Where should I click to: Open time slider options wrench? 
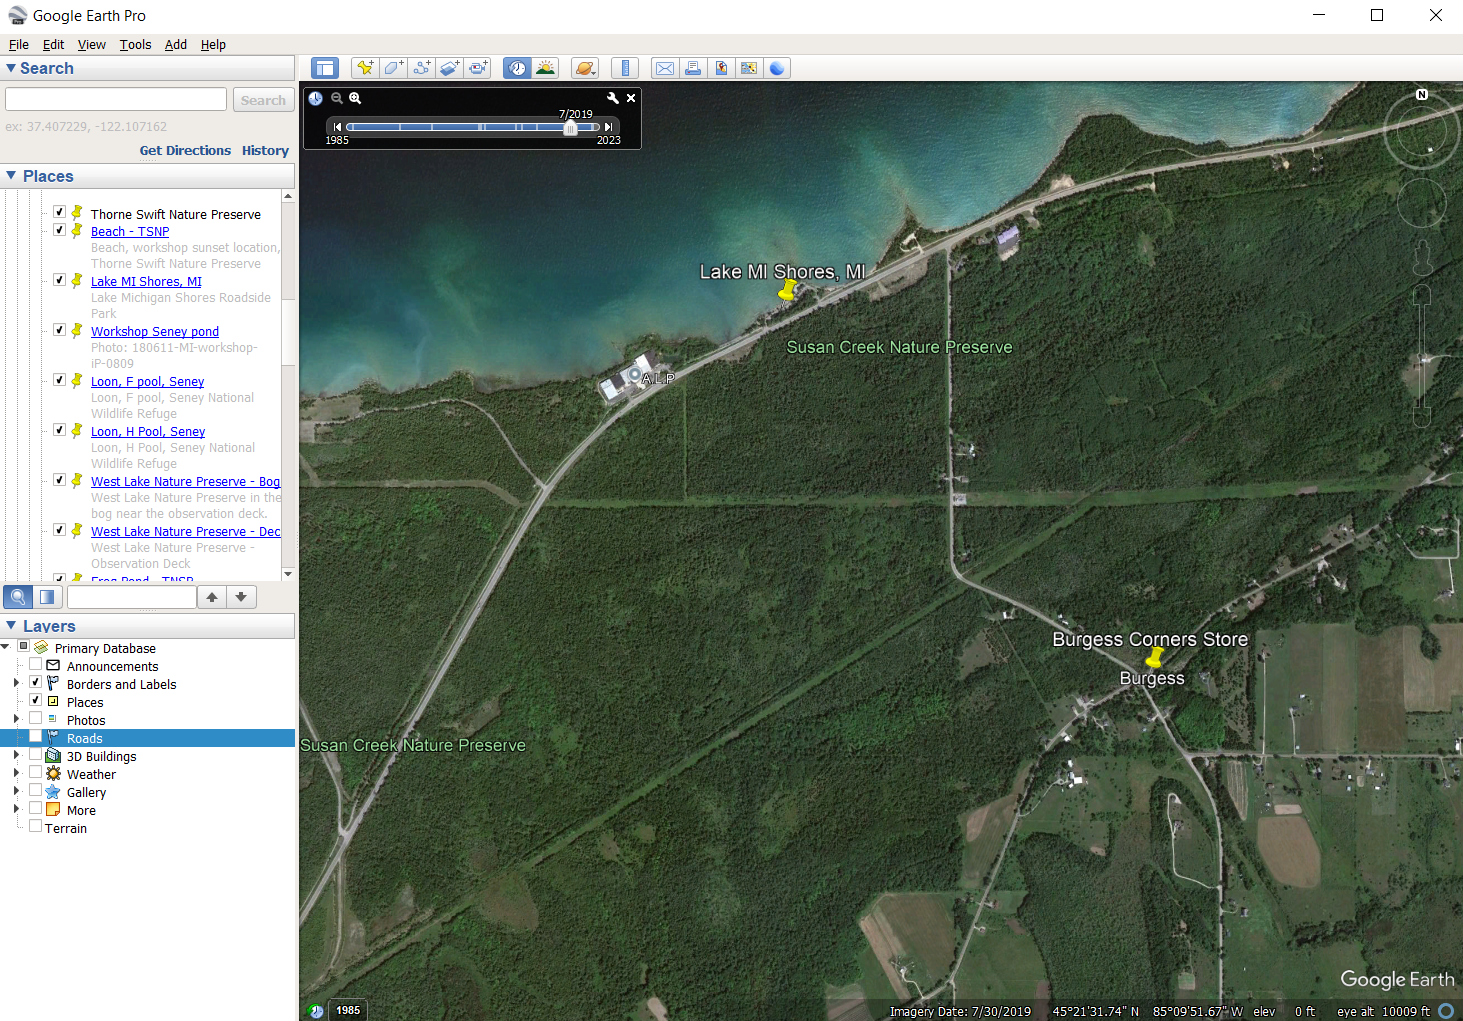coord(613,98)
